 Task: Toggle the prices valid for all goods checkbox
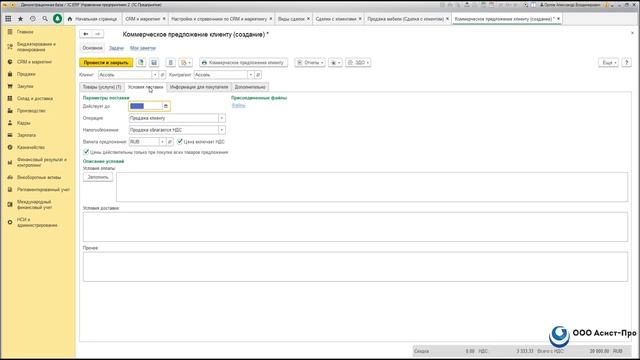point(86,152)
